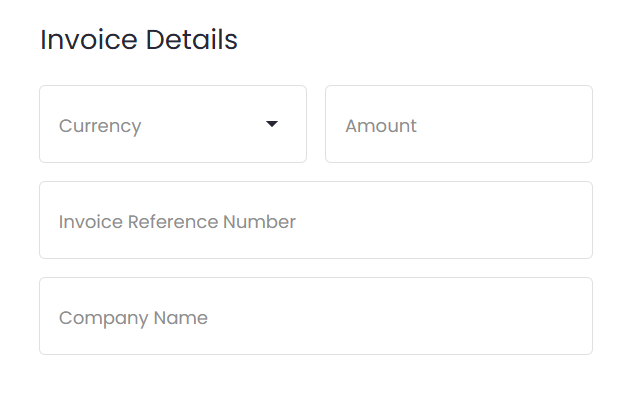632x400 pixels.
Task: Click inside the Amount entry field
Action: tap(458, 124)
